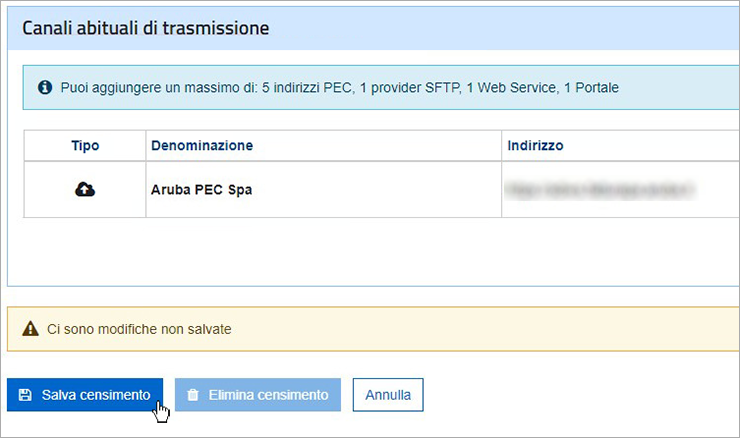Click the blurred address in Indirizzo column

click(x=599, y=189)
